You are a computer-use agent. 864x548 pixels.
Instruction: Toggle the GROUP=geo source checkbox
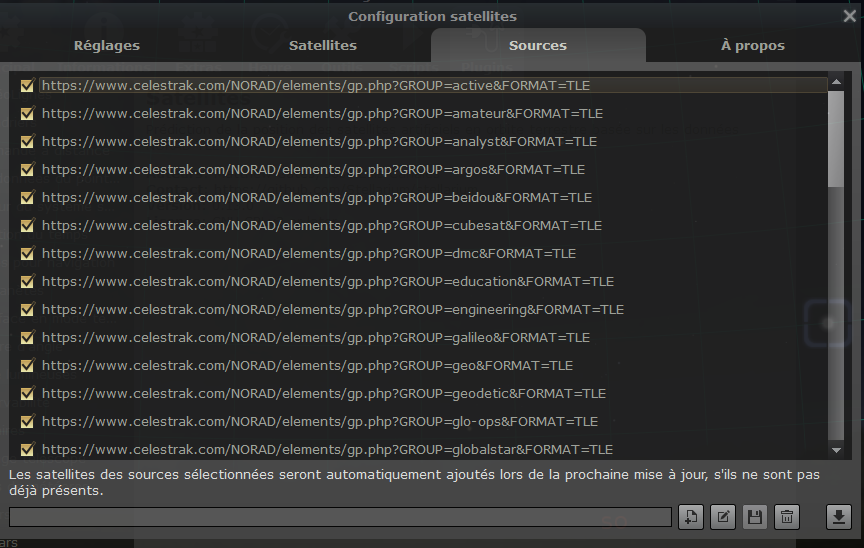coord(27,366)
